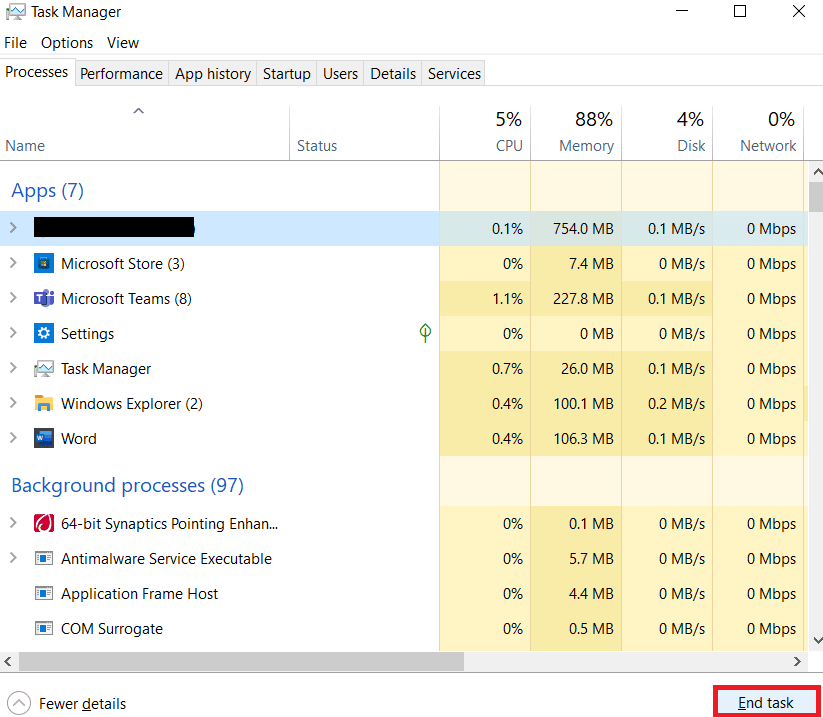Viewport: 823px width, 717px height.
Task: Click the vertical scrollbar down arrow
Action: pyautogui.click(x=817, y=640)
